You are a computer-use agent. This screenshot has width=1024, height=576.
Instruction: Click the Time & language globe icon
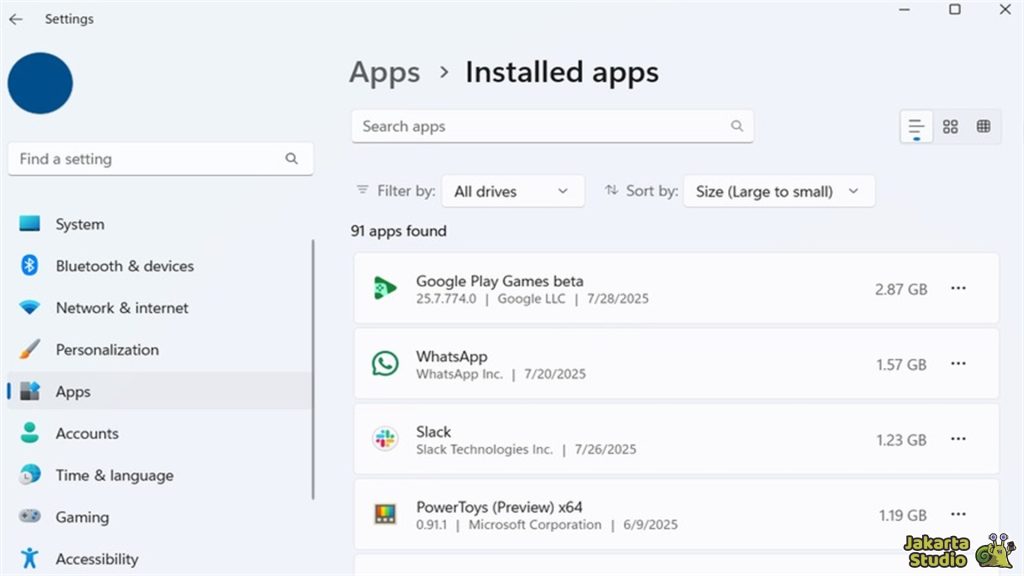tap(29, 475)
